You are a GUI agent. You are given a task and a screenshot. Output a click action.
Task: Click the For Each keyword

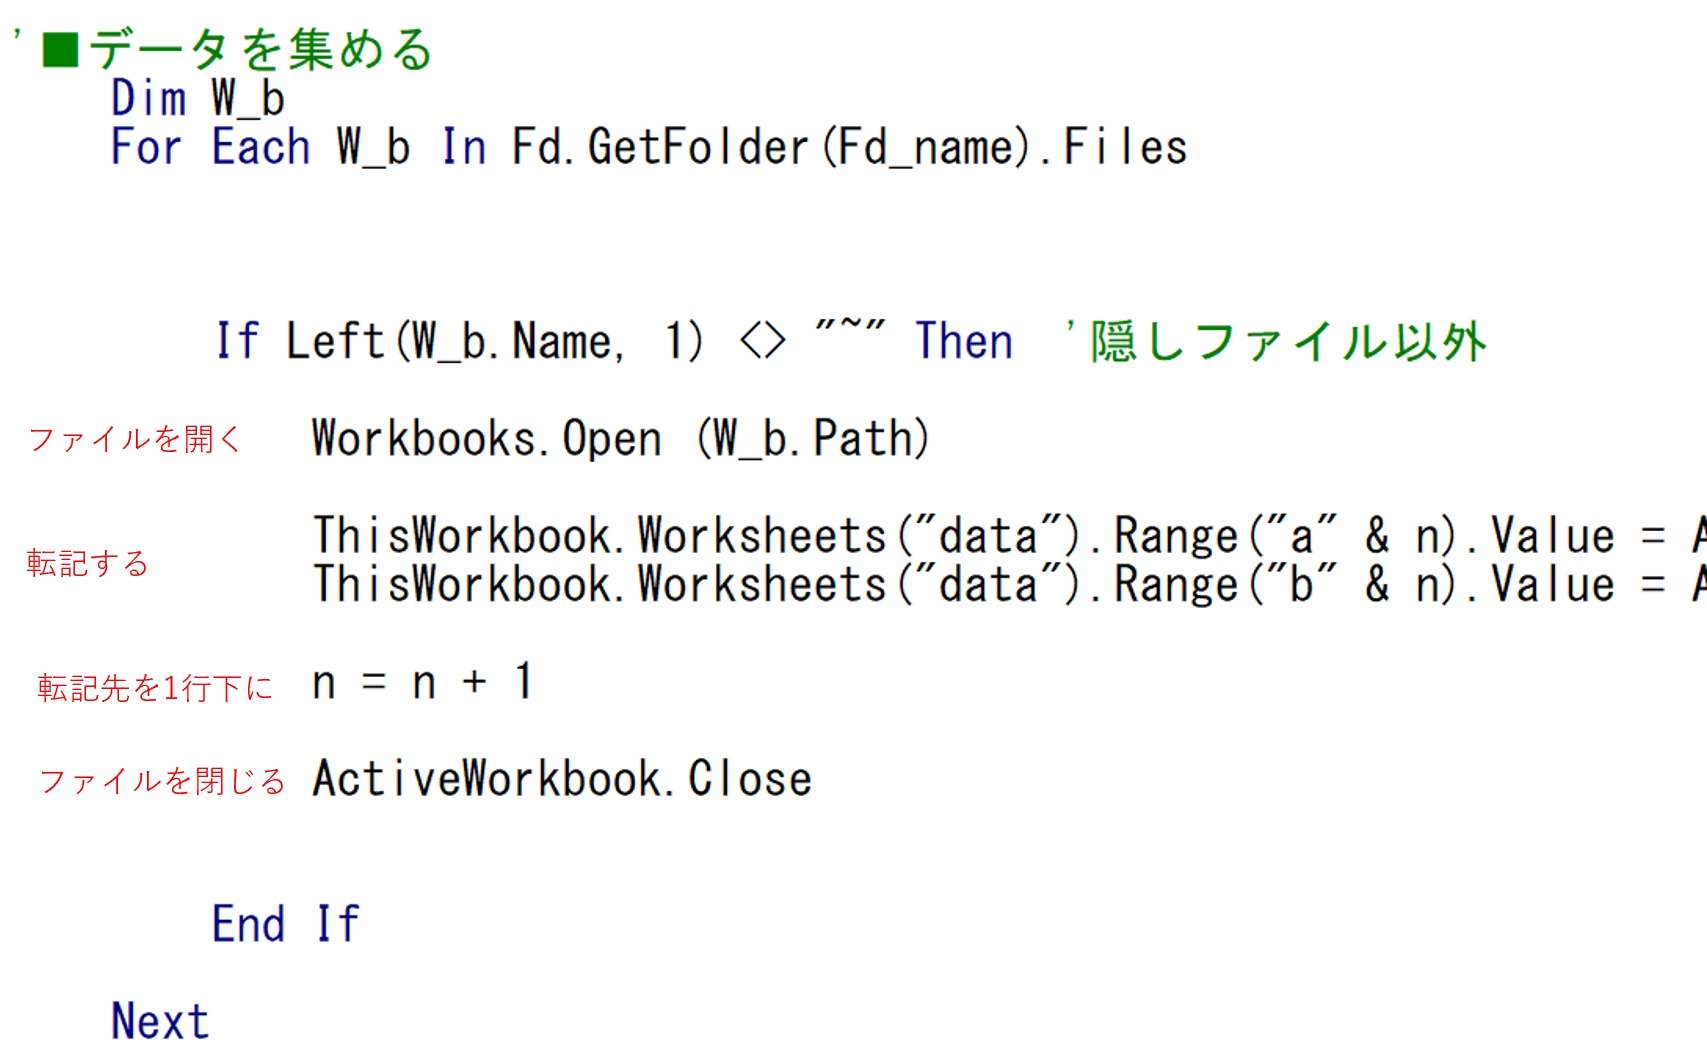click(x=210, y=147)
